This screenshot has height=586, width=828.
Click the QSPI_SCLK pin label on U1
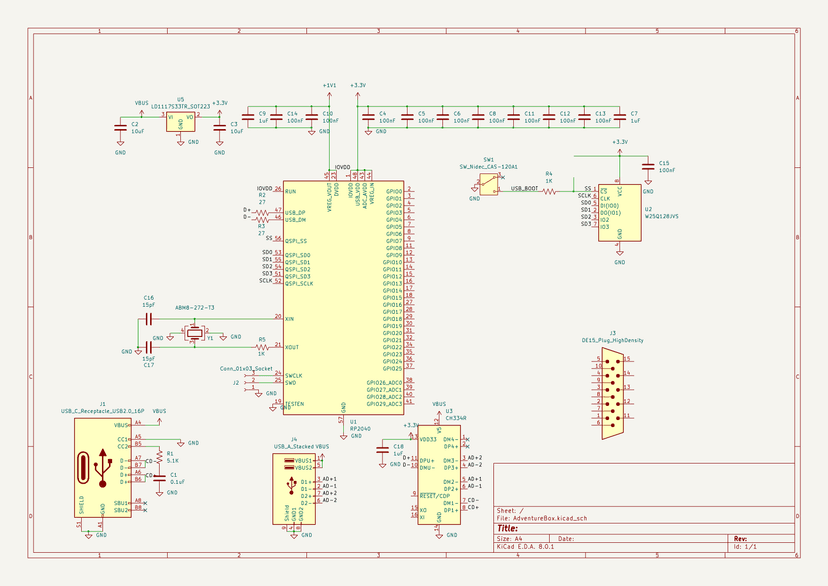(299, 283)
